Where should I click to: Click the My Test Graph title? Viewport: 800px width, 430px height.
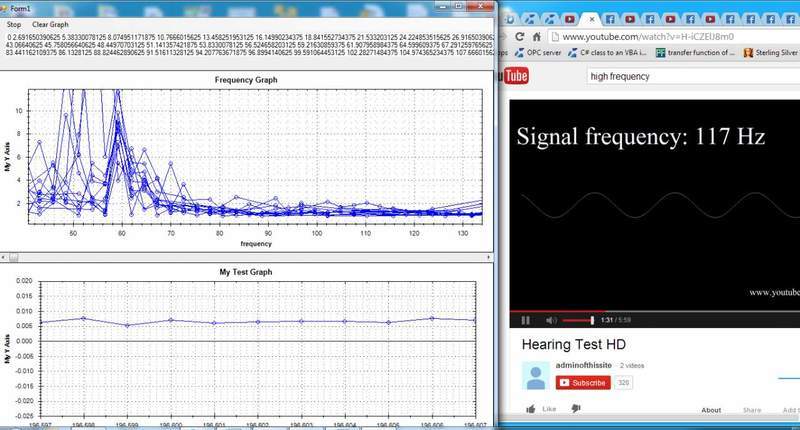tap(246, 272)
